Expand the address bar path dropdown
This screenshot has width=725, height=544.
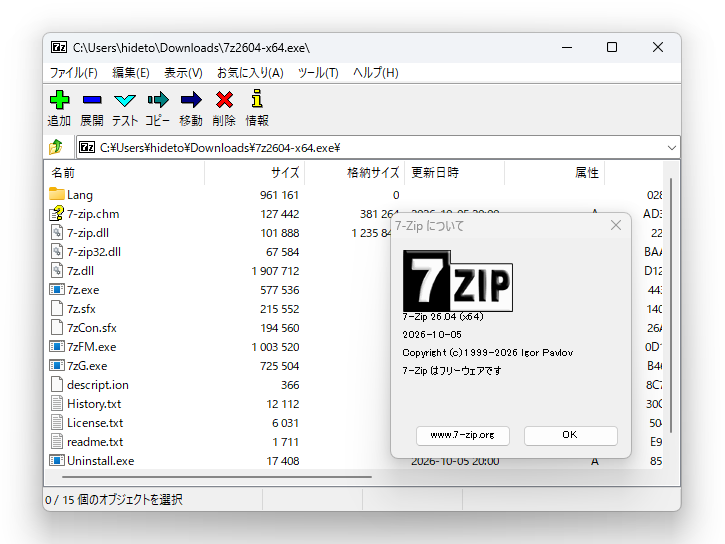click(671, 148)
